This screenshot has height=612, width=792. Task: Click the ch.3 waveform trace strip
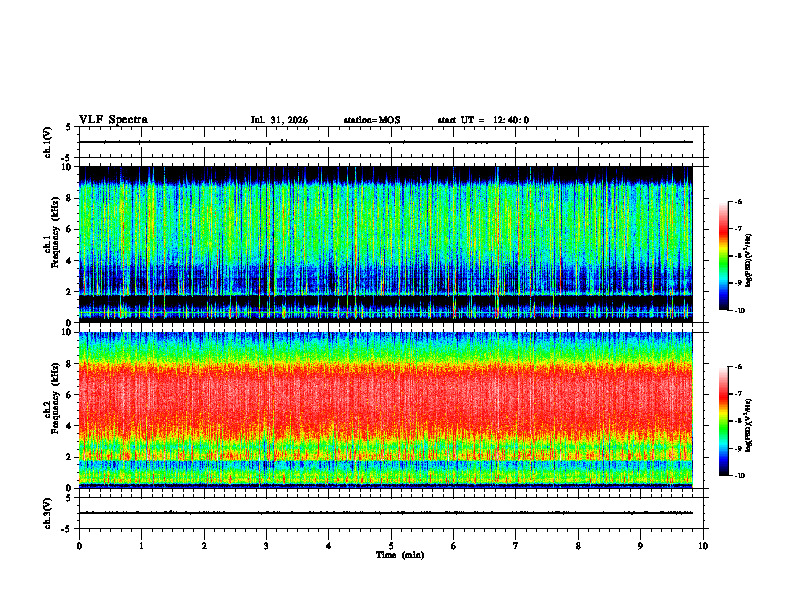(386, 513)
